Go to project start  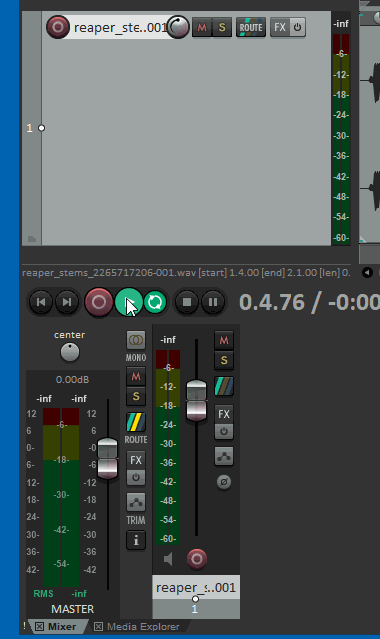point(41,302)
